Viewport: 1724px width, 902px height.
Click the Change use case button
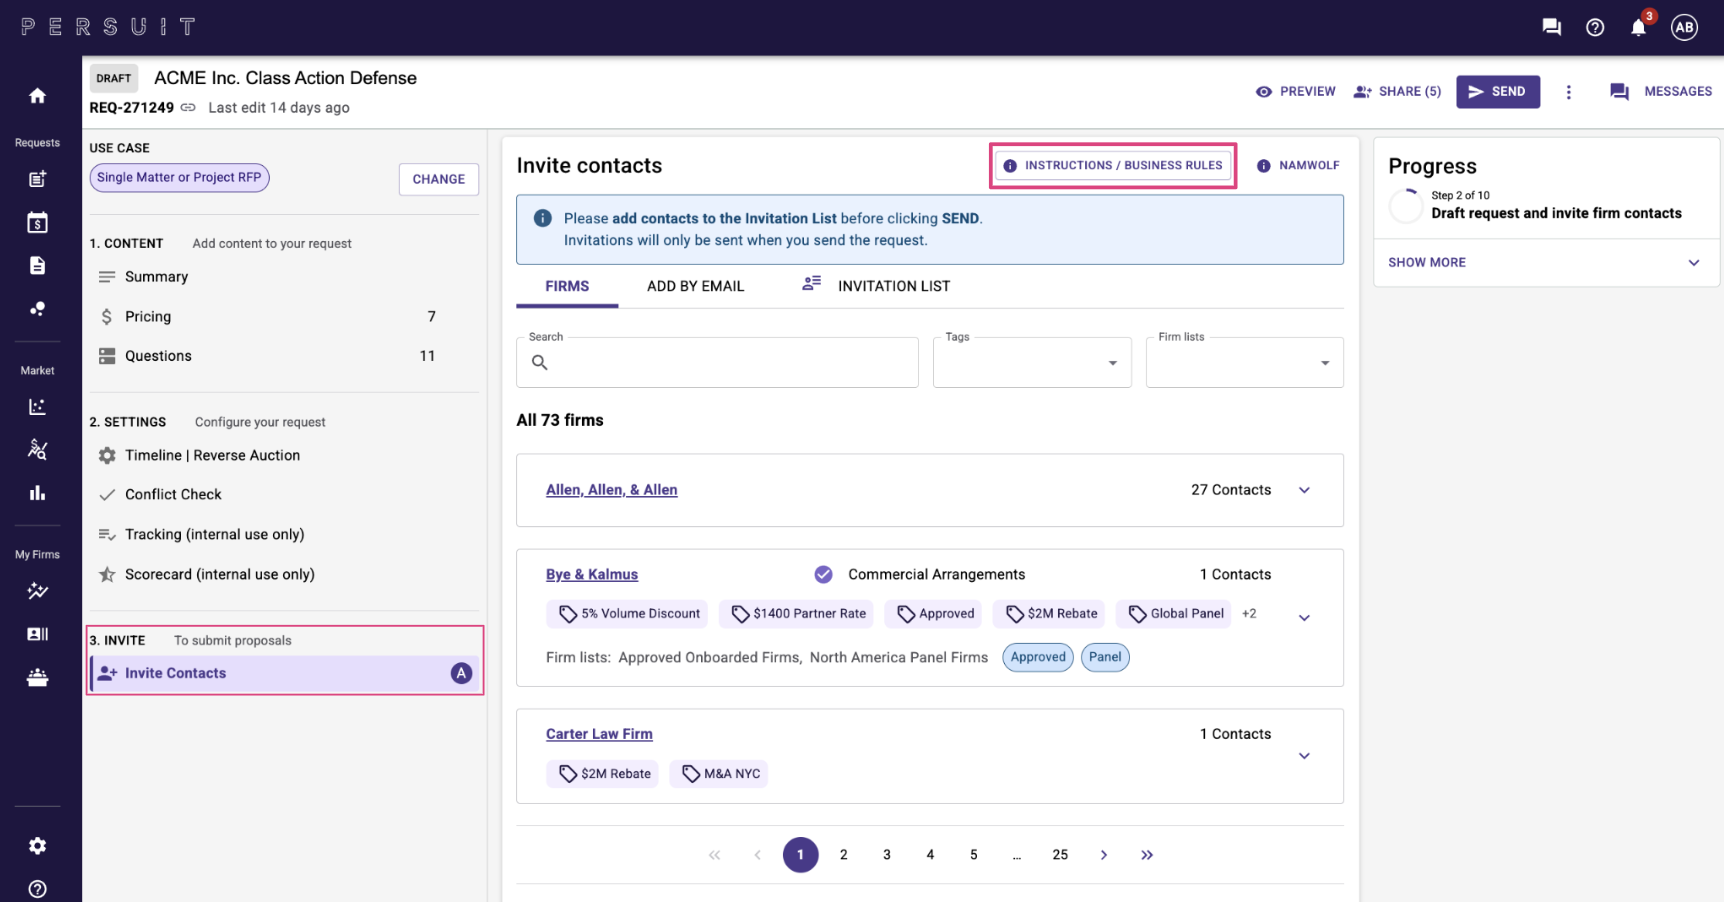tap(439, 179)
